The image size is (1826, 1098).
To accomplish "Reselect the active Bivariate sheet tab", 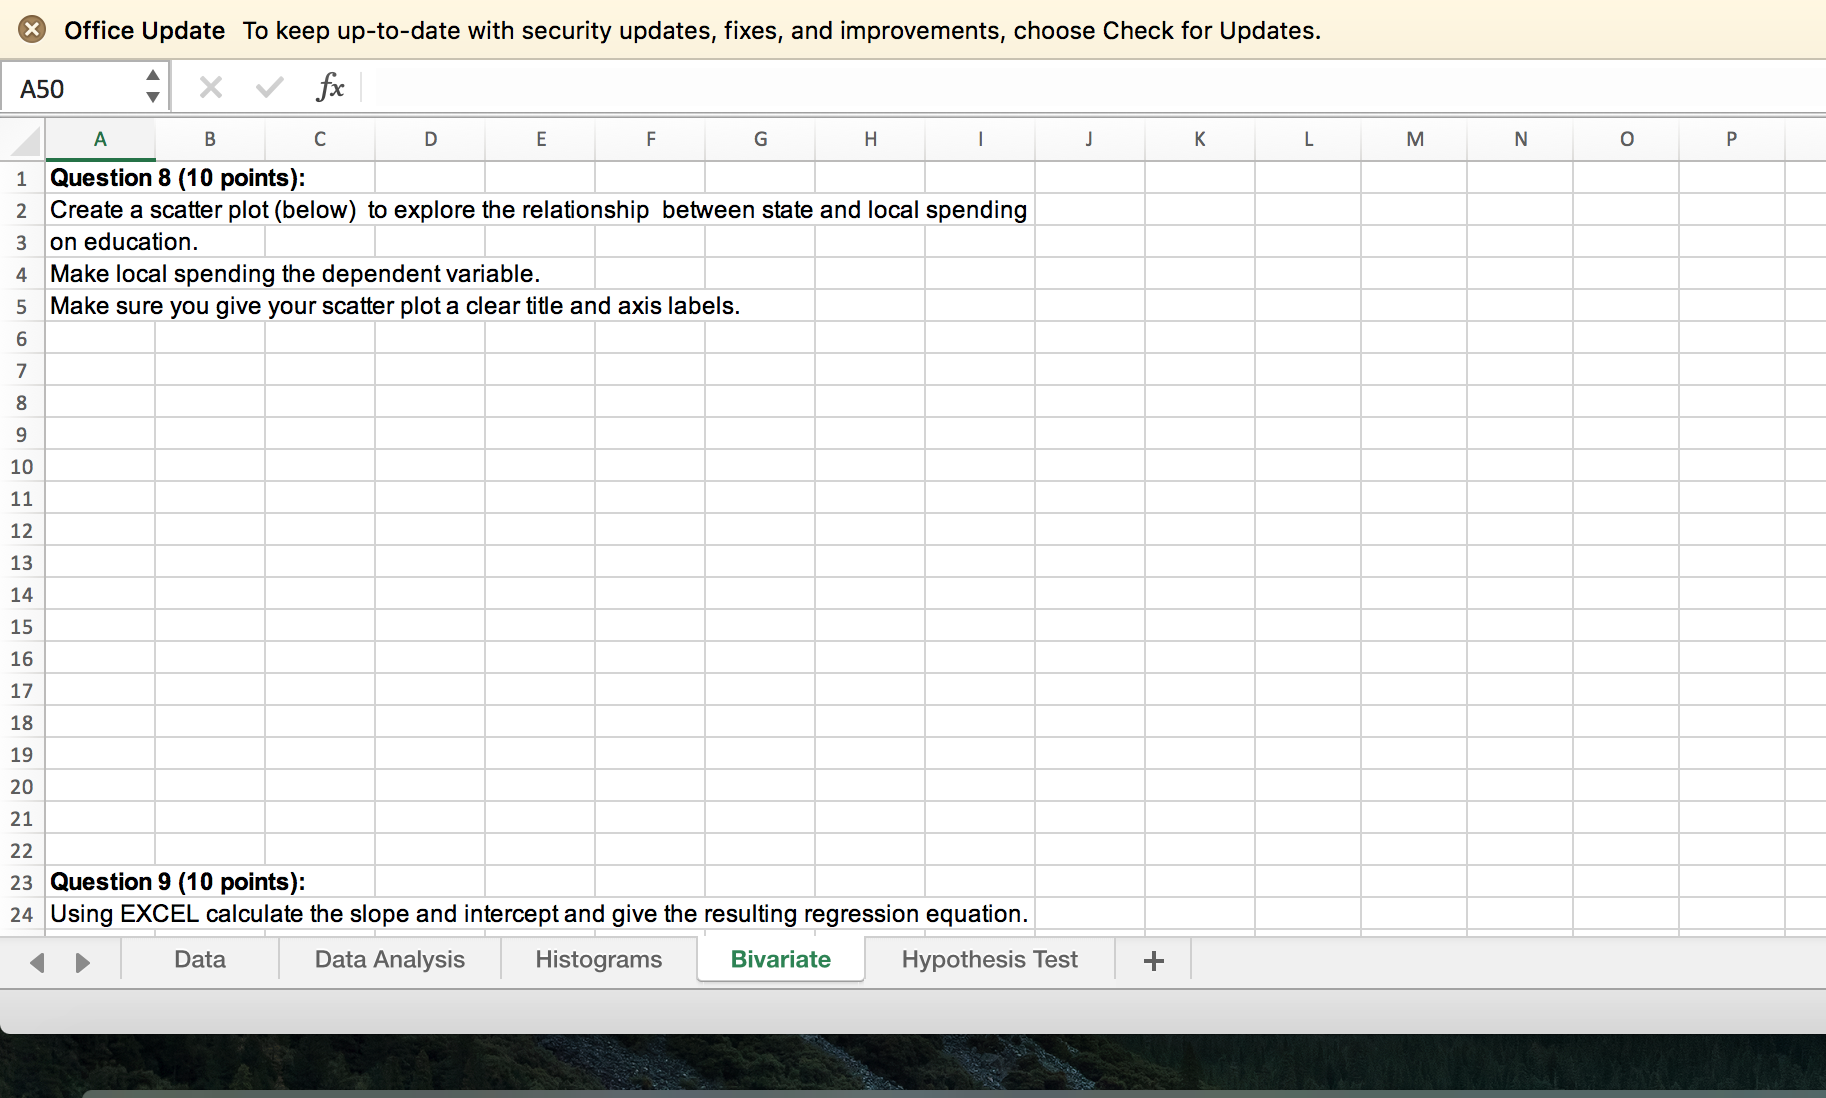I will 780,959.
